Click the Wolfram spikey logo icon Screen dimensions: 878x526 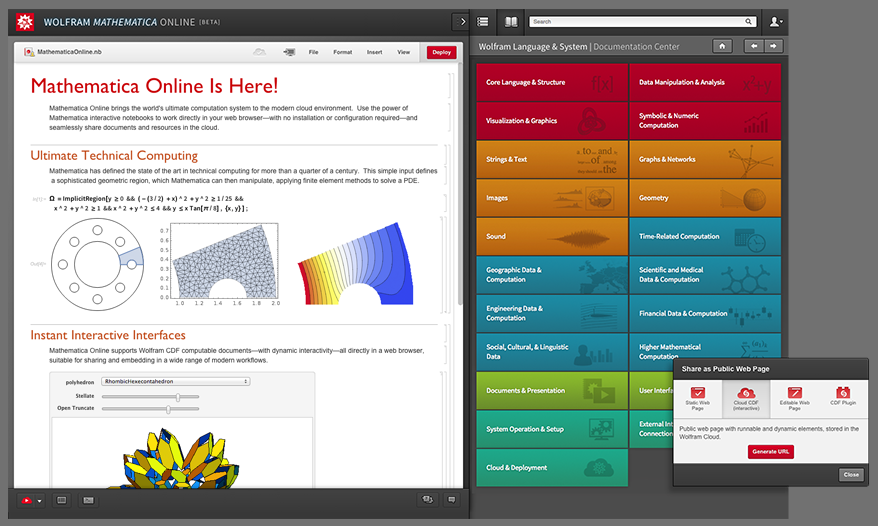click(x=25, y=22)
